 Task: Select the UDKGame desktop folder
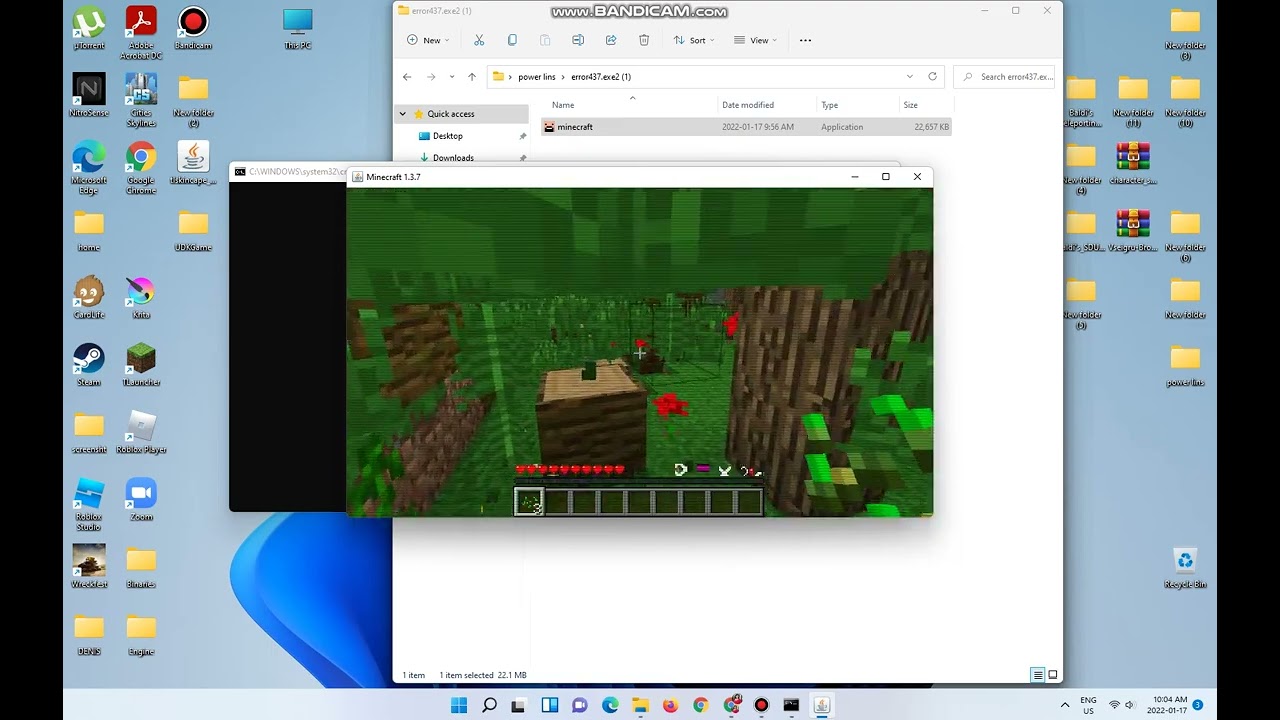pos(193,229)
